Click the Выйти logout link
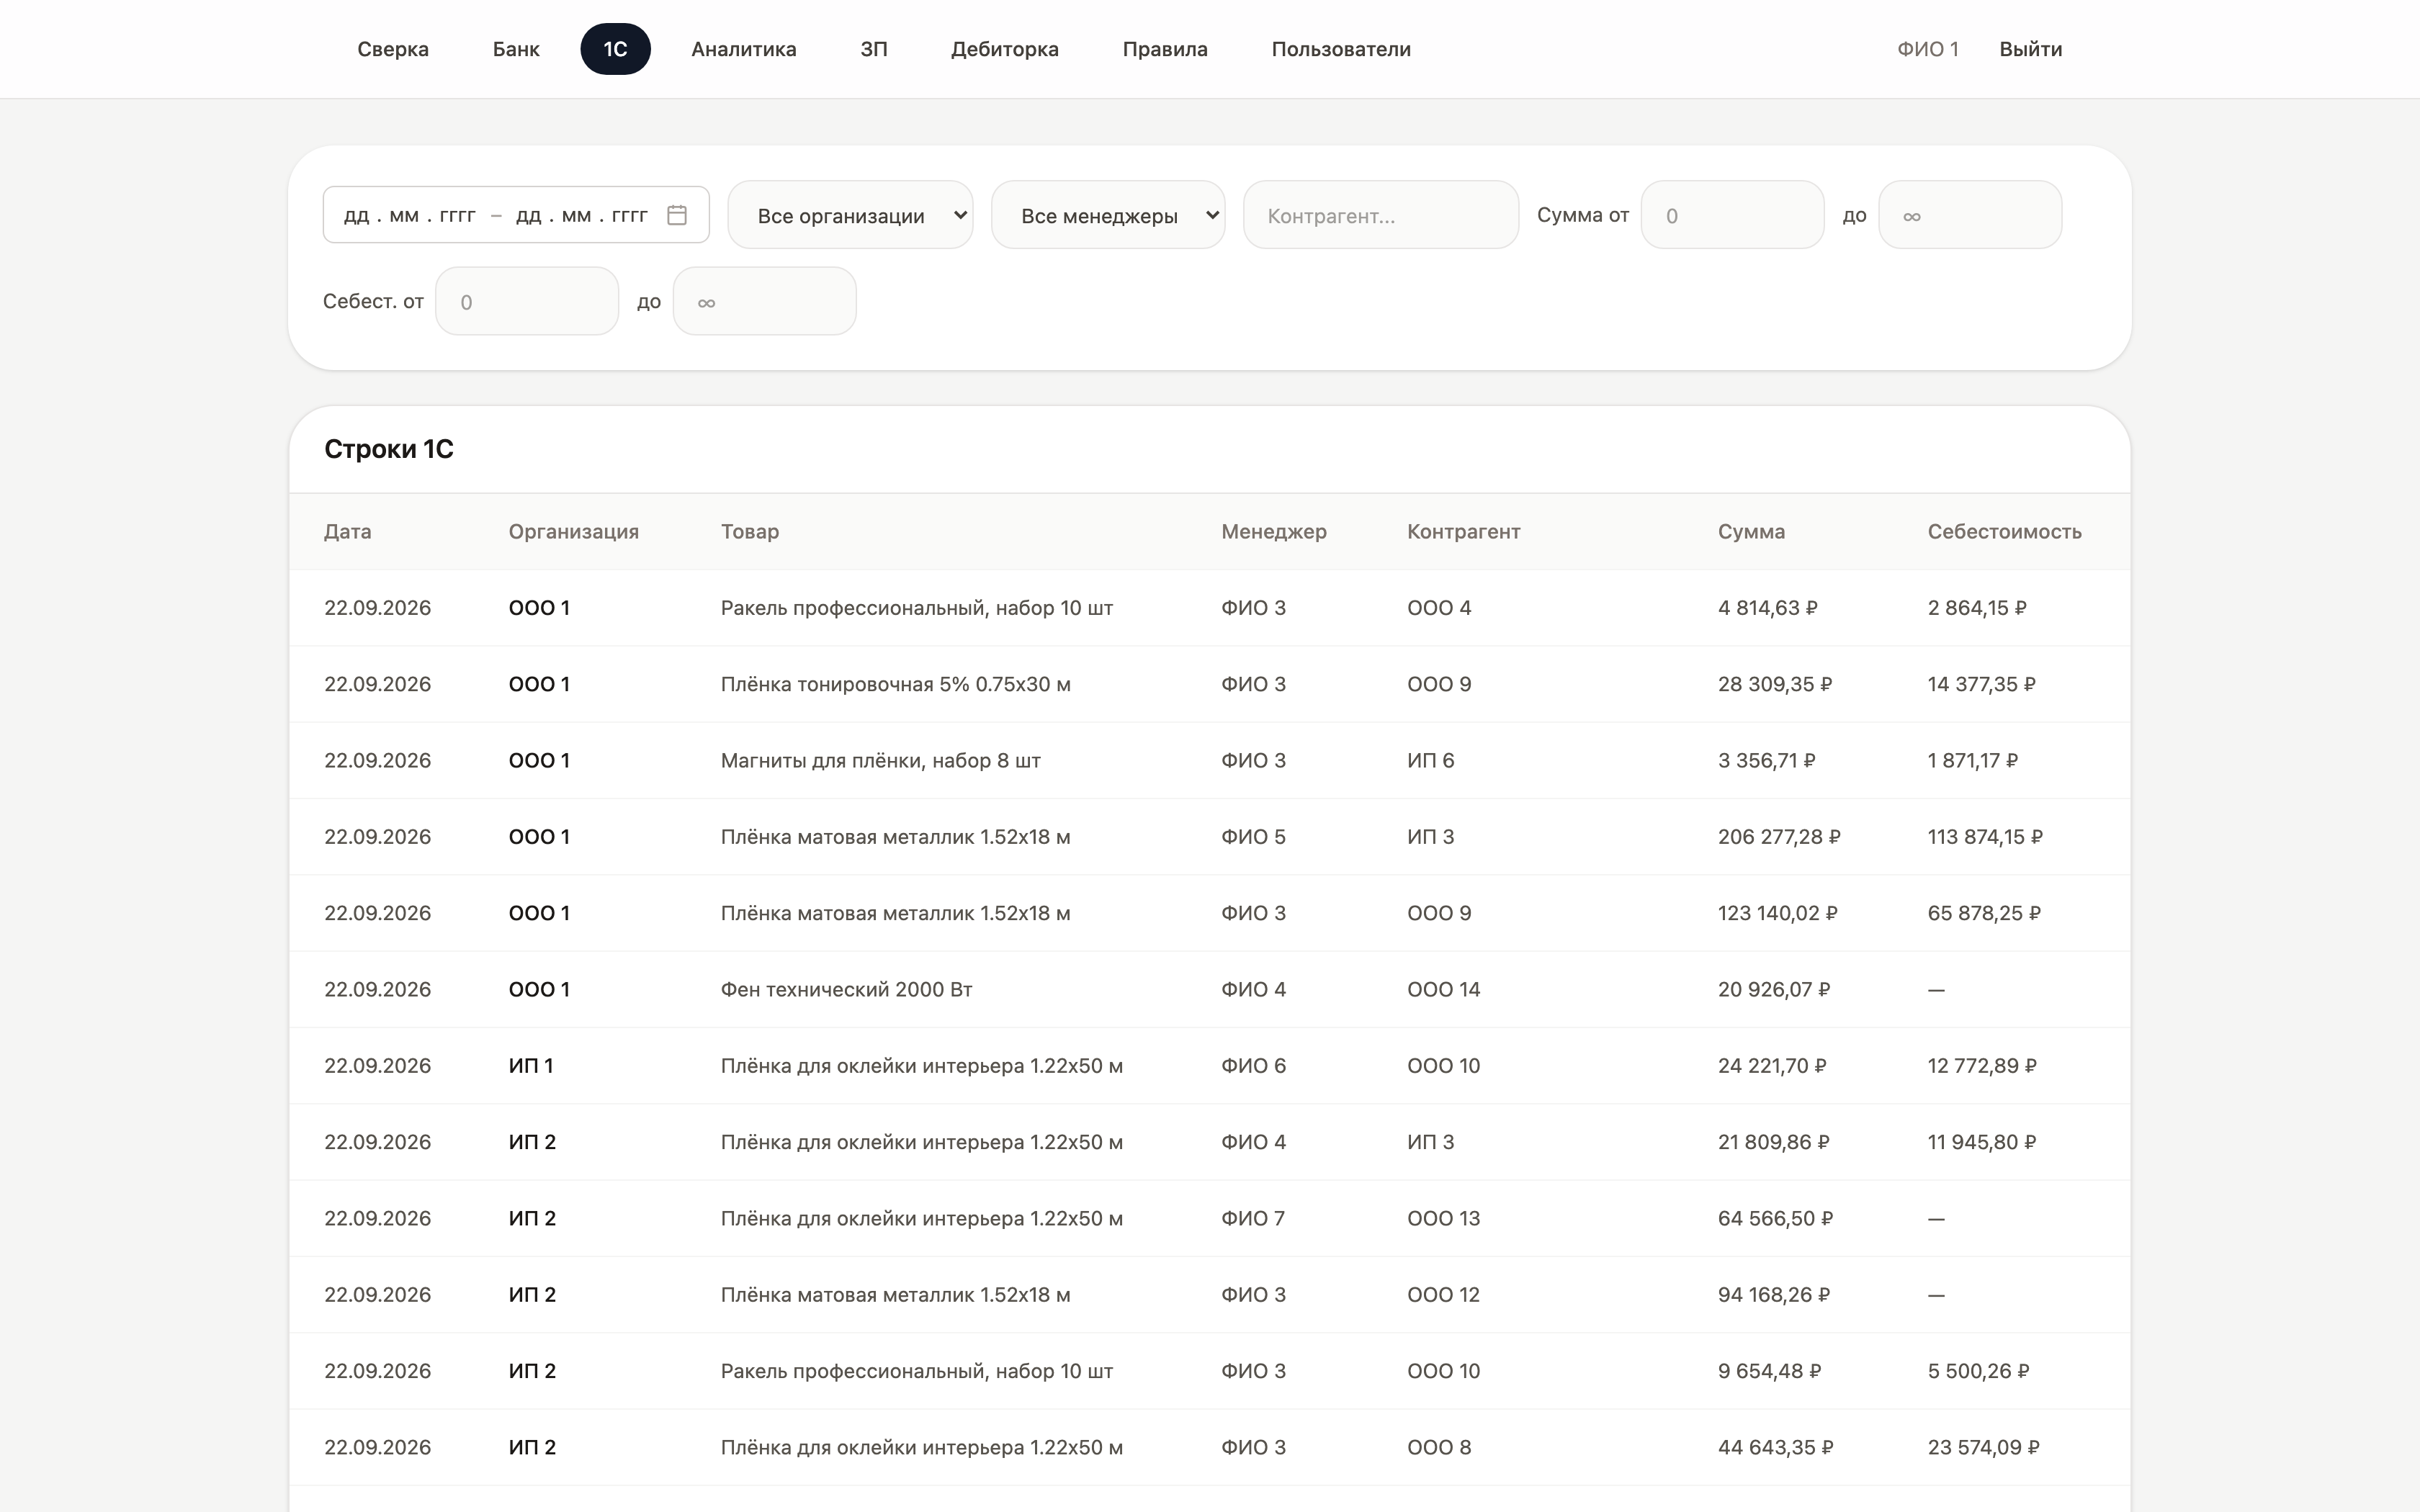This screenshot has height=1512, width=2420. pos(2031,49)
